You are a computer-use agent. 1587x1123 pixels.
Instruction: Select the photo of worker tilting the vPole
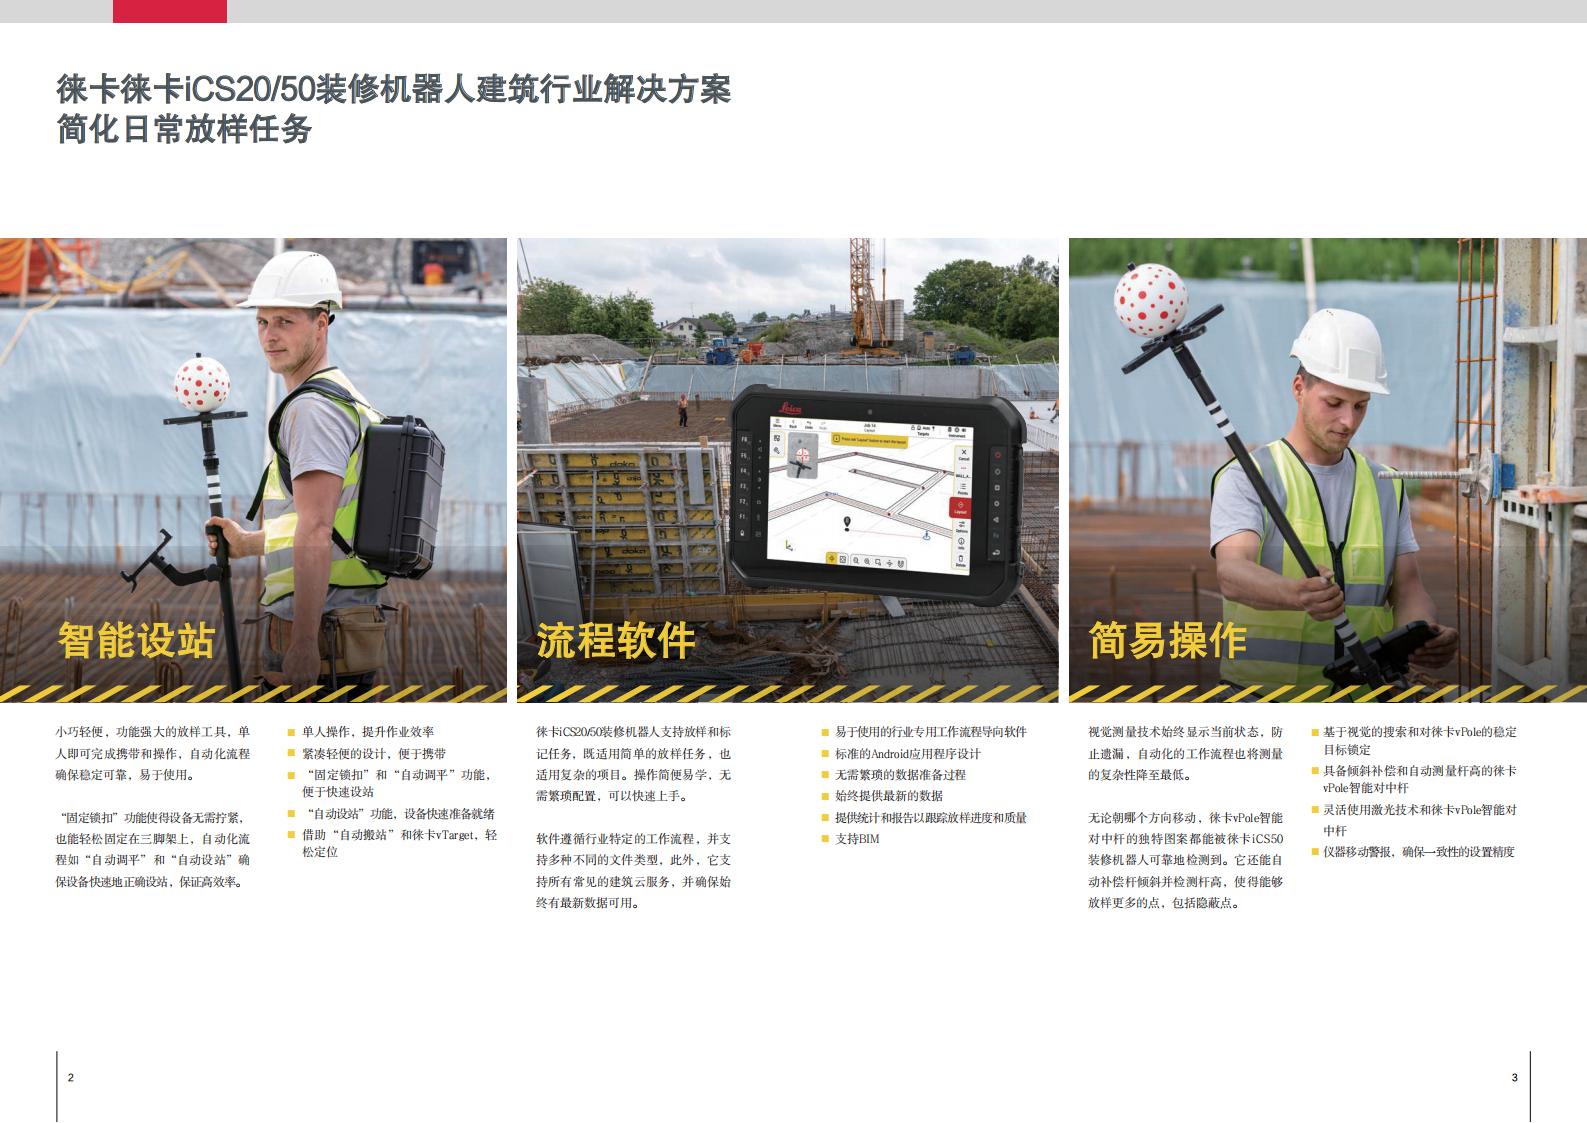1328,470
